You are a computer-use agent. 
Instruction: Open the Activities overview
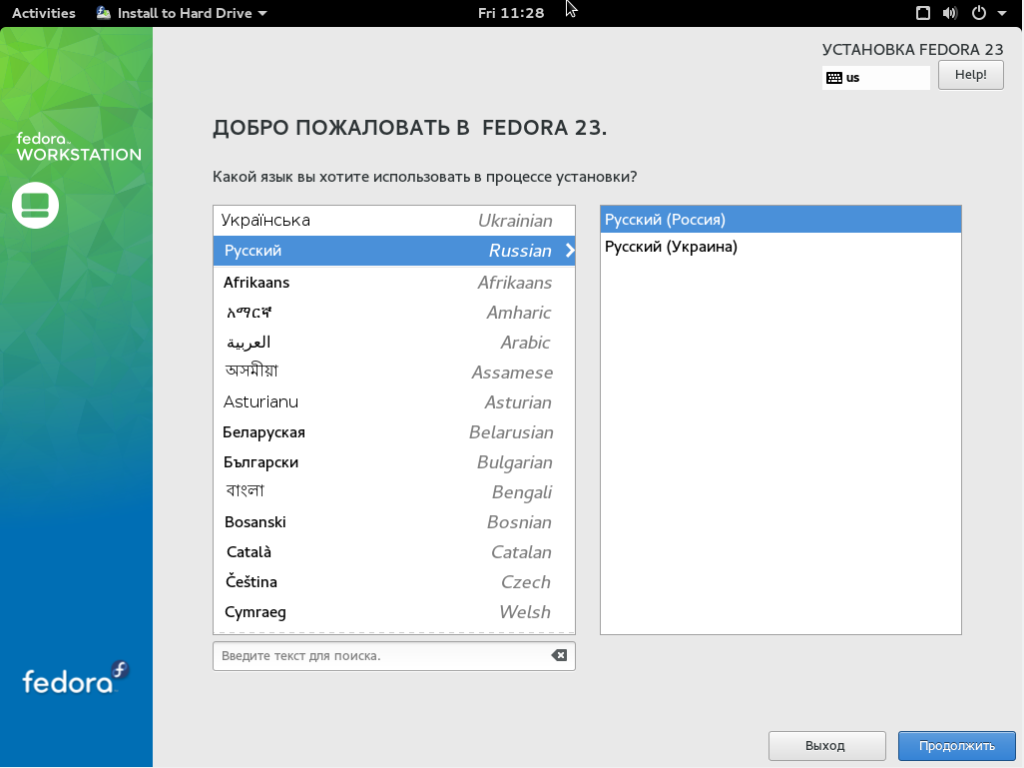44,13
